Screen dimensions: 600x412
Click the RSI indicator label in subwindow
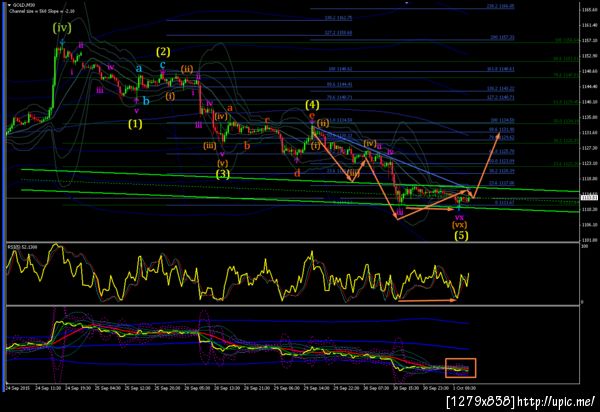click(x=23, y=248)
